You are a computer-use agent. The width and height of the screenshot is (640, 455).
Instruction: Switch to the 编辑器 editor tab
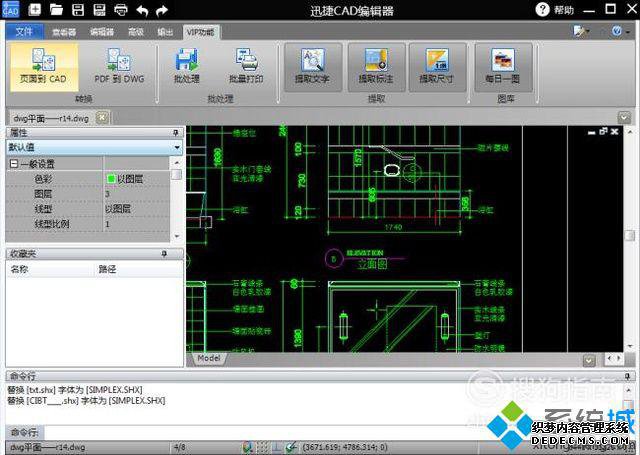pyautogui.click(x=102, y=32)
